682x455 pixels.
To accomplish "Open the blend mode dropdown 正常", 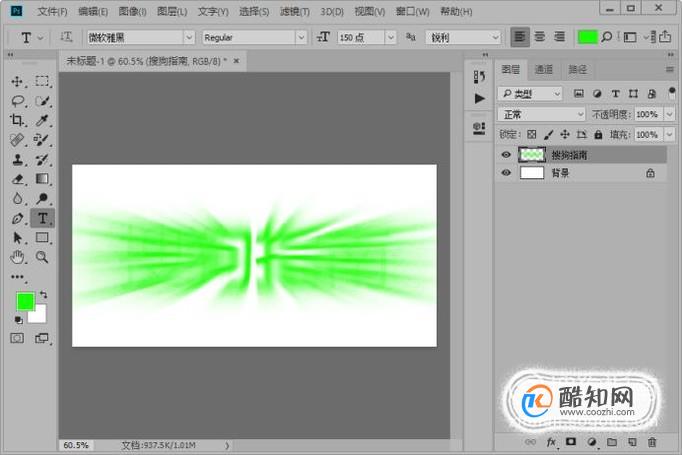I will pyautogui.click(x=542, y=114).
